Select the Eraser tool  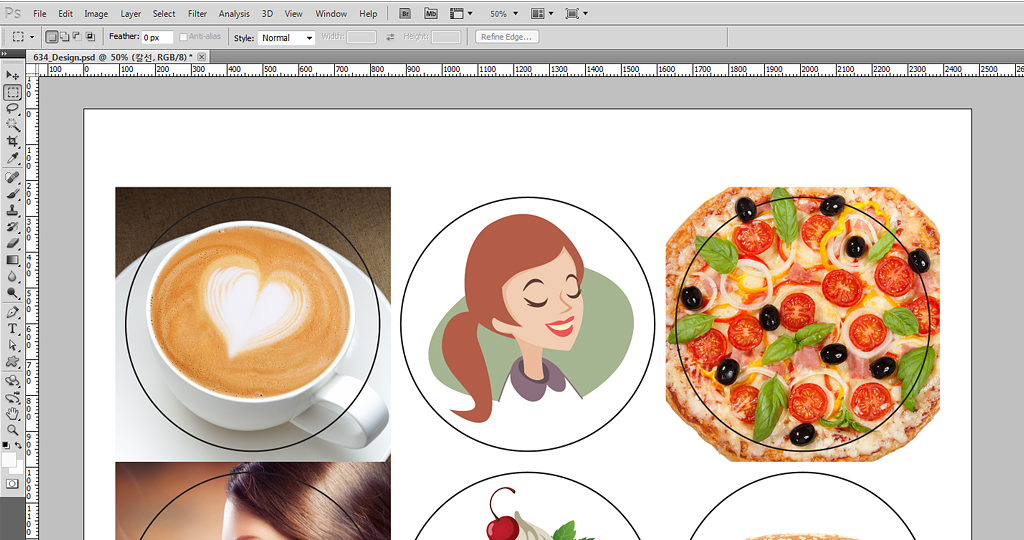(x=12, y=243)
